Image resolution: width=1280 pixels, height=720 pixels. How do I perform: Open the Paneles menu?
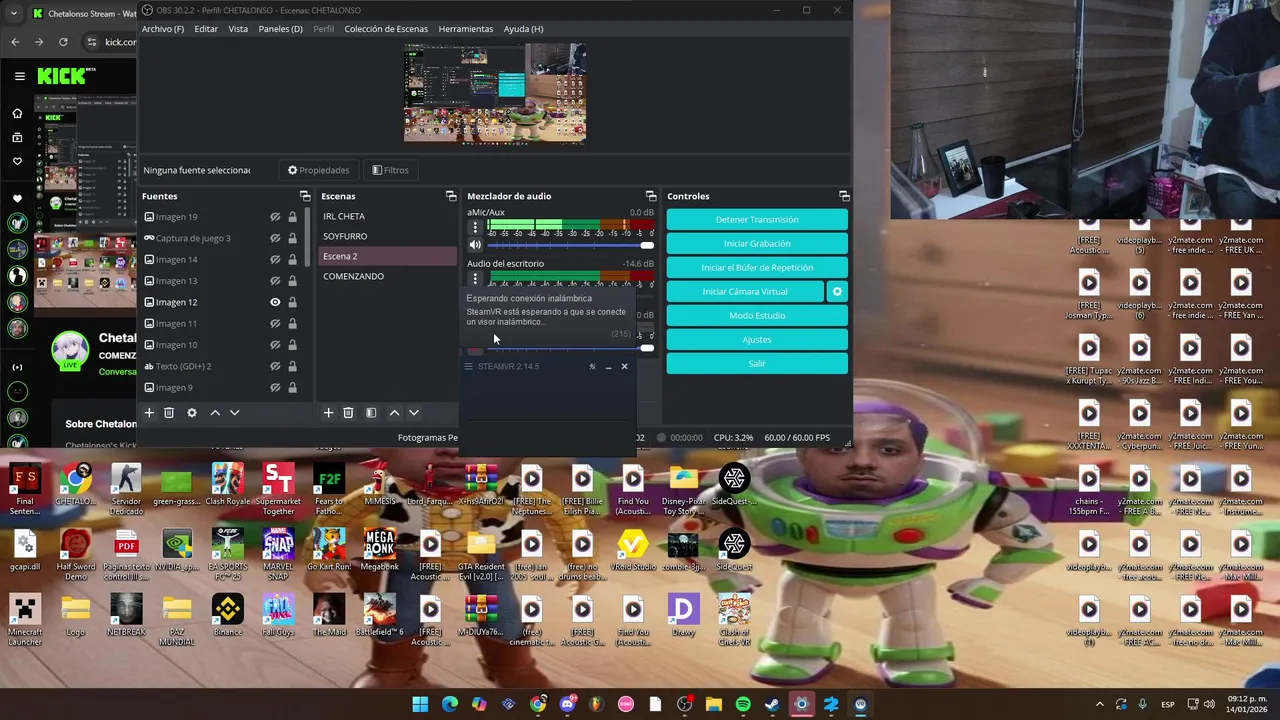coord(280,29)
